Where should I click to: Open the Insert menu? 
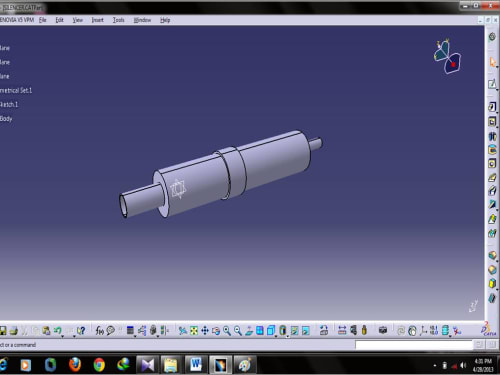click(x=97, y=20)
